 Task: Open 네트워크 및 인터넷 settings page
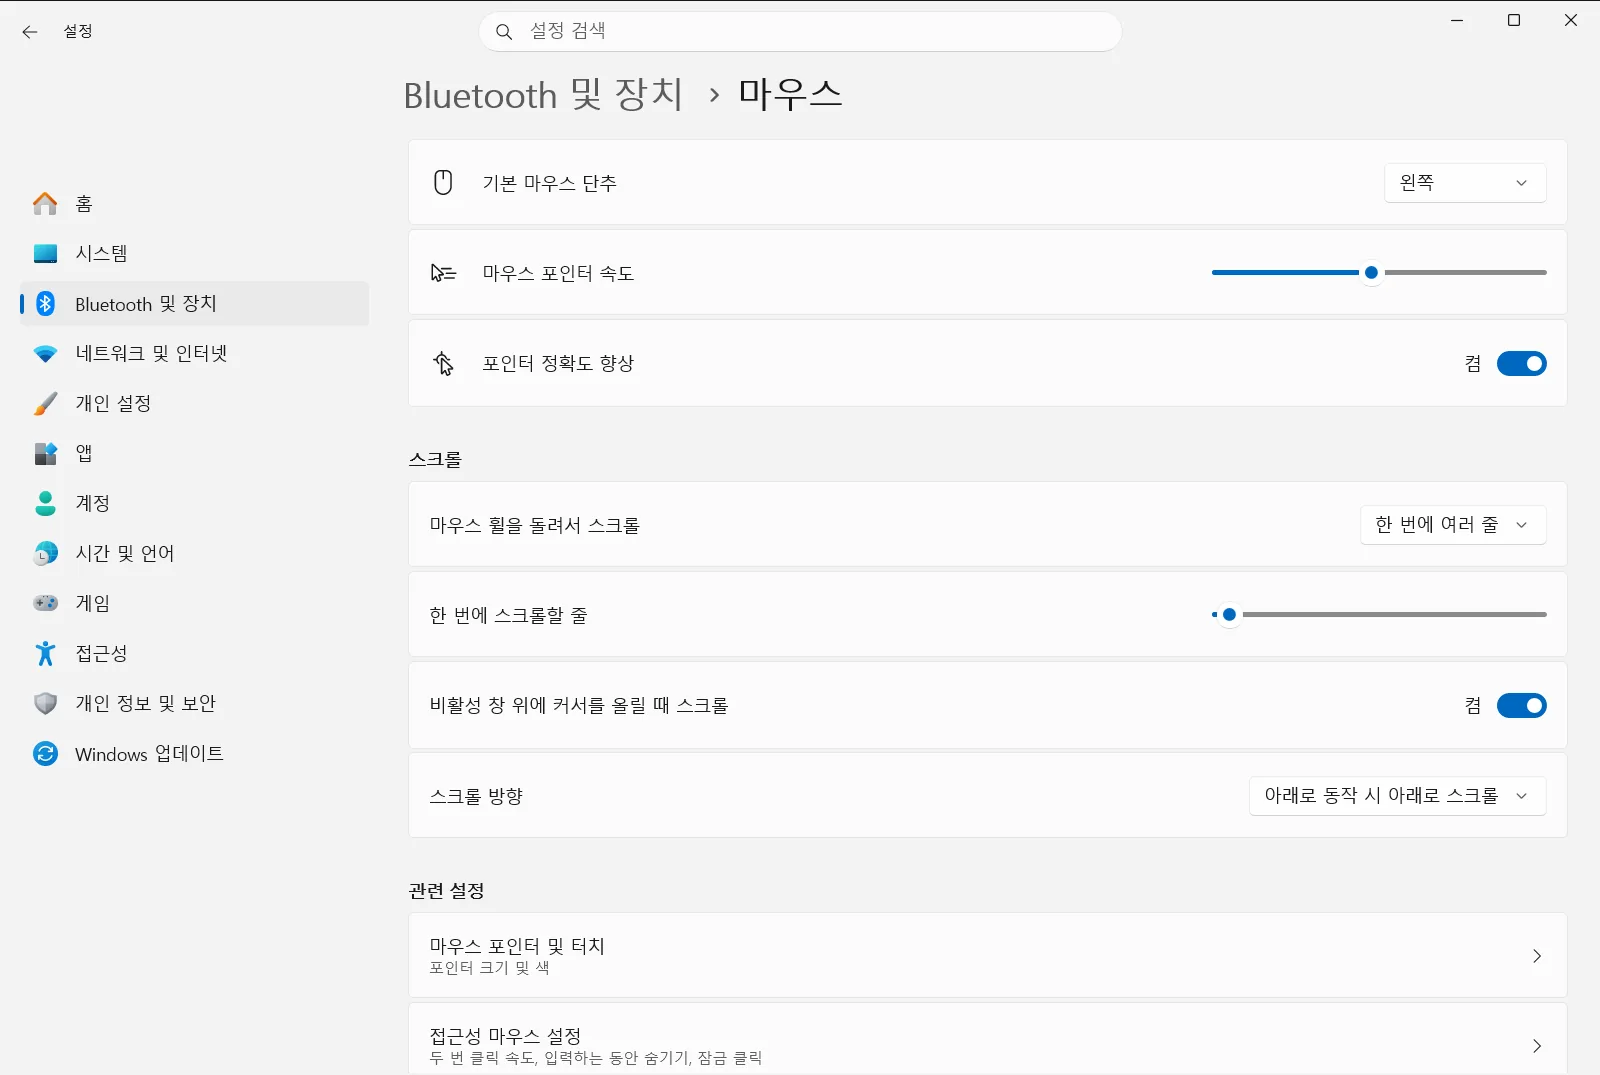coord(195,354)
